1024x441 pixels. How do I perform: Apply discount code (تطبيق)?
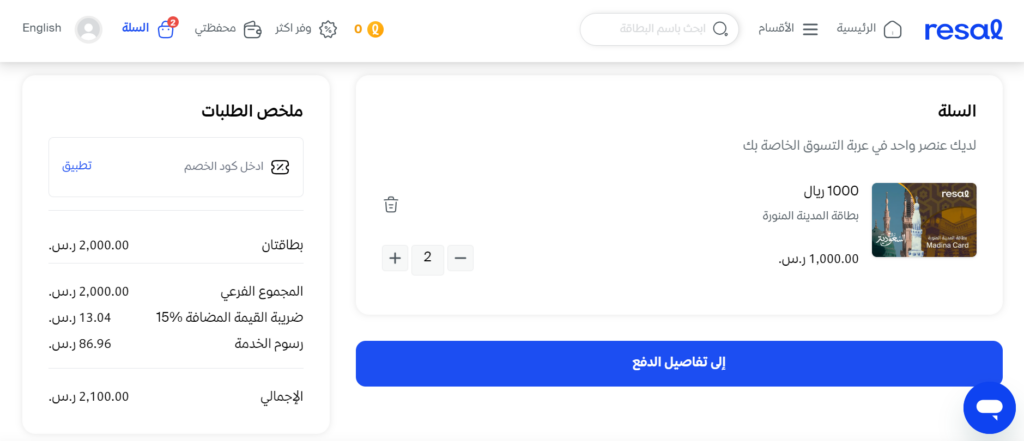tap(77, 166)
